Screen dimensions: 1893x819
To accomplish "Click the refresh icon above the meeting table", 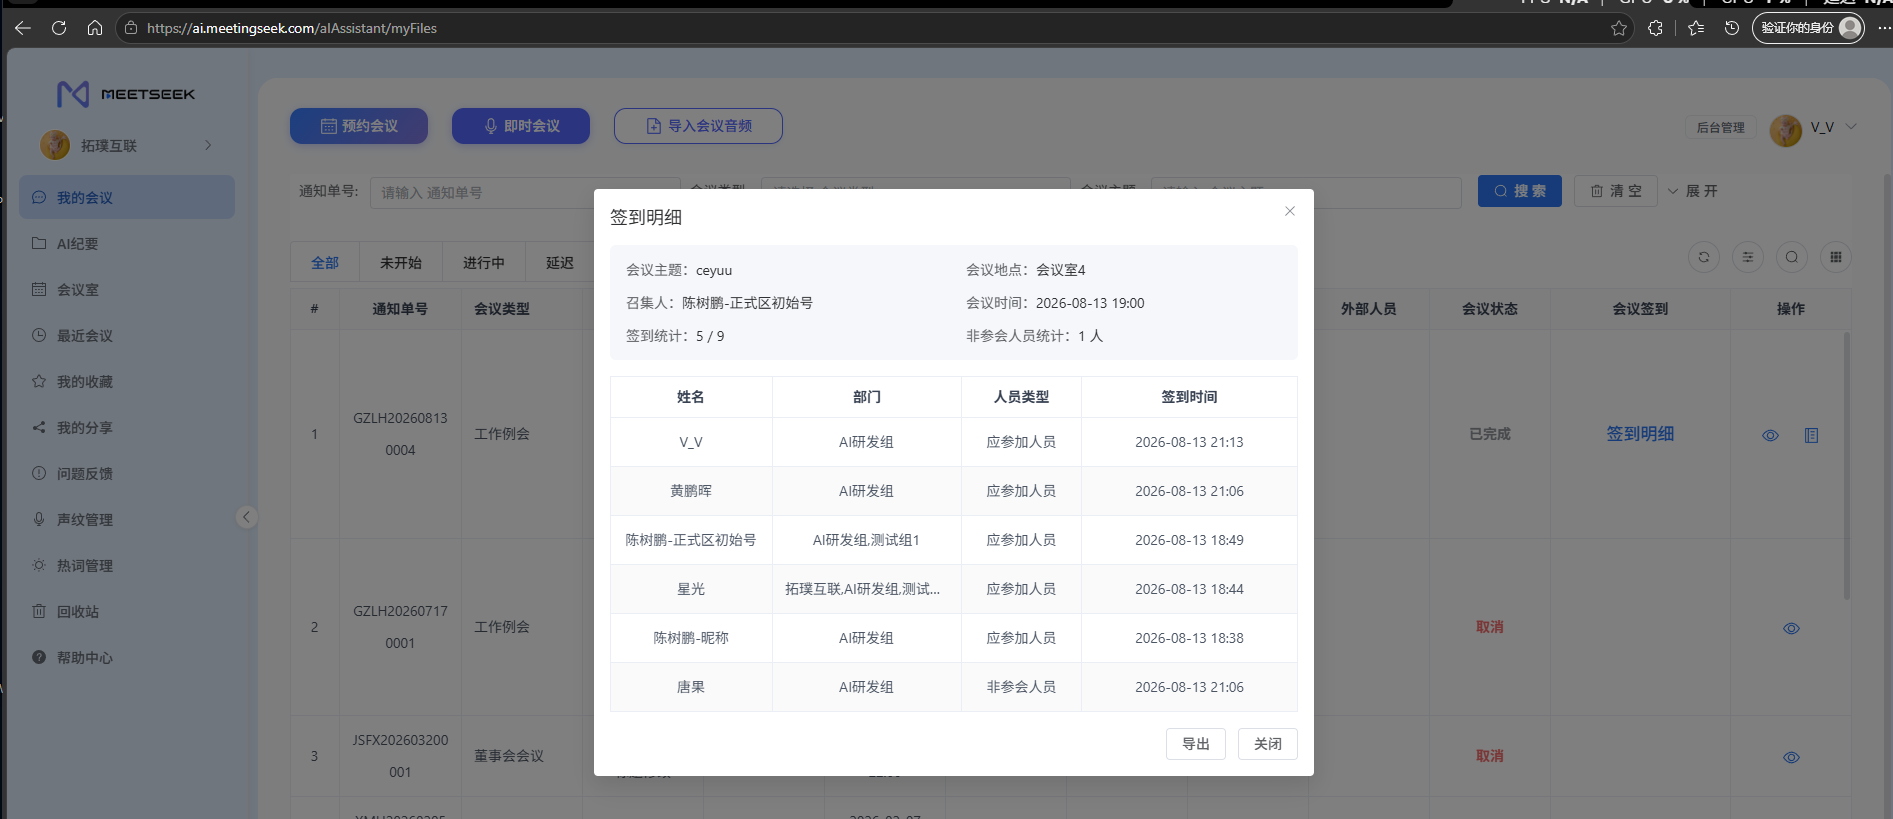I will [1704, 257].
